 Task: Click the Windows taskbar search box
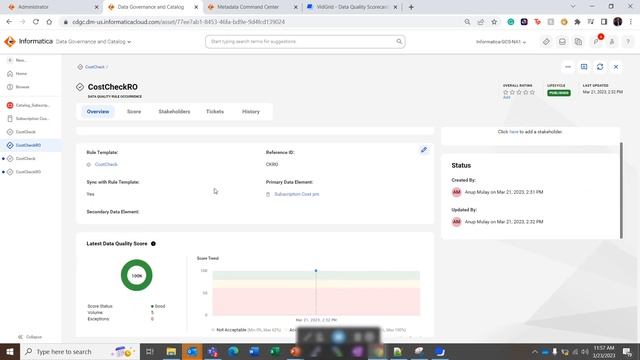point(80,351)
